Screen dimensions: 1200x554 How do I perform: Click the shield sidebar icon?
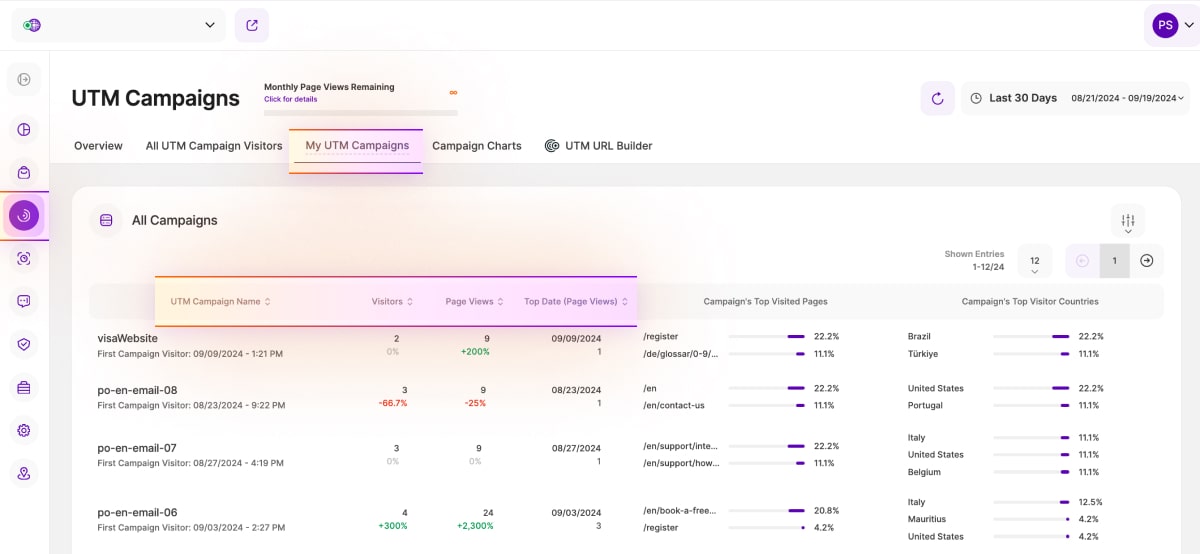tap(24, 344)
